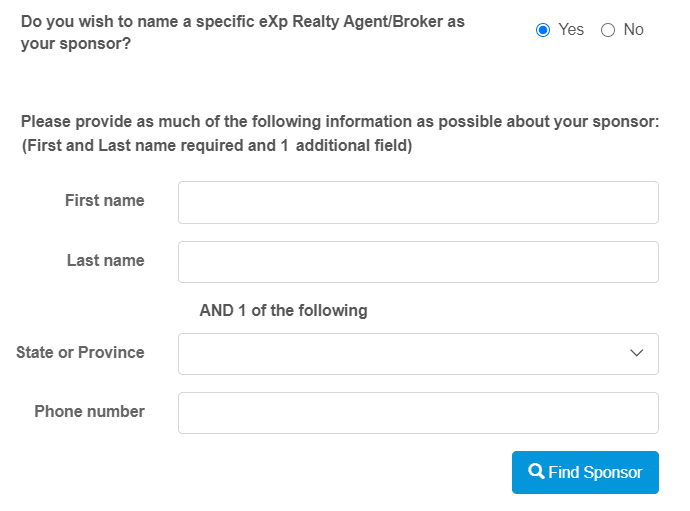
Task: Click "AND 1 of the following" text
Action: [283, 311]
